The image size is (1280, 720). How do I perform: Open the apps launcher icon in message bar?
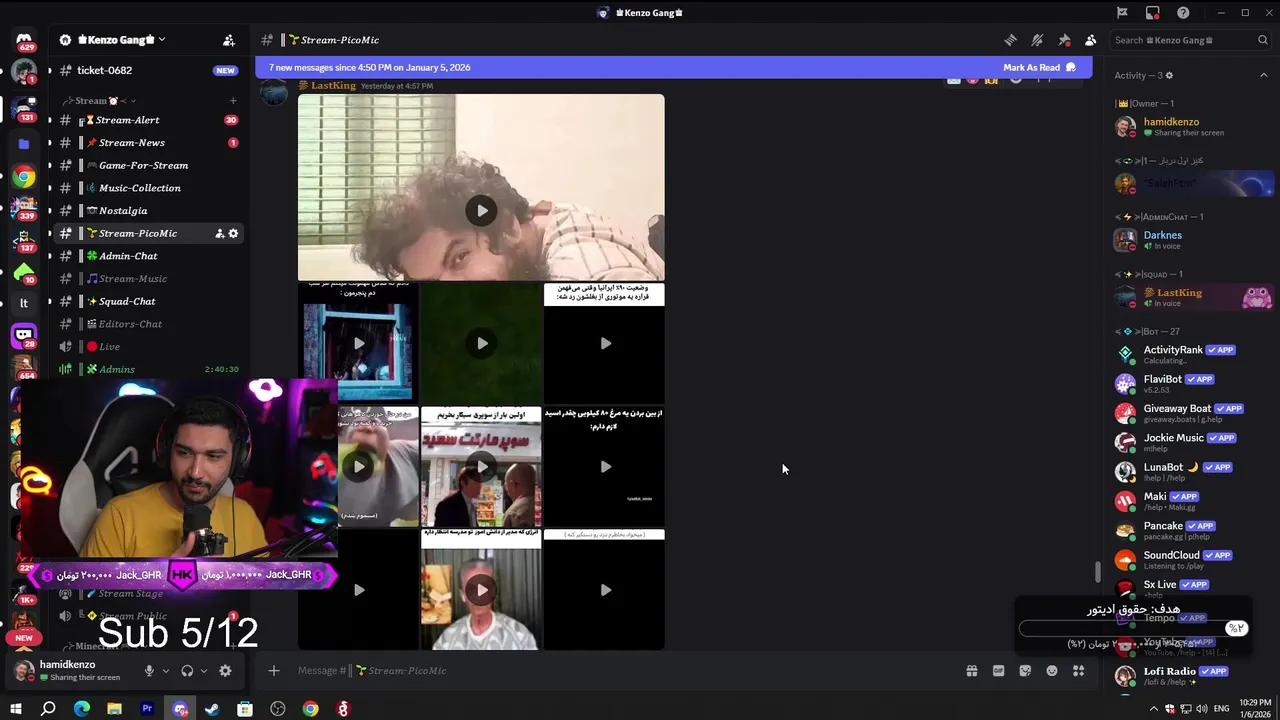(x=1078, y=671)
